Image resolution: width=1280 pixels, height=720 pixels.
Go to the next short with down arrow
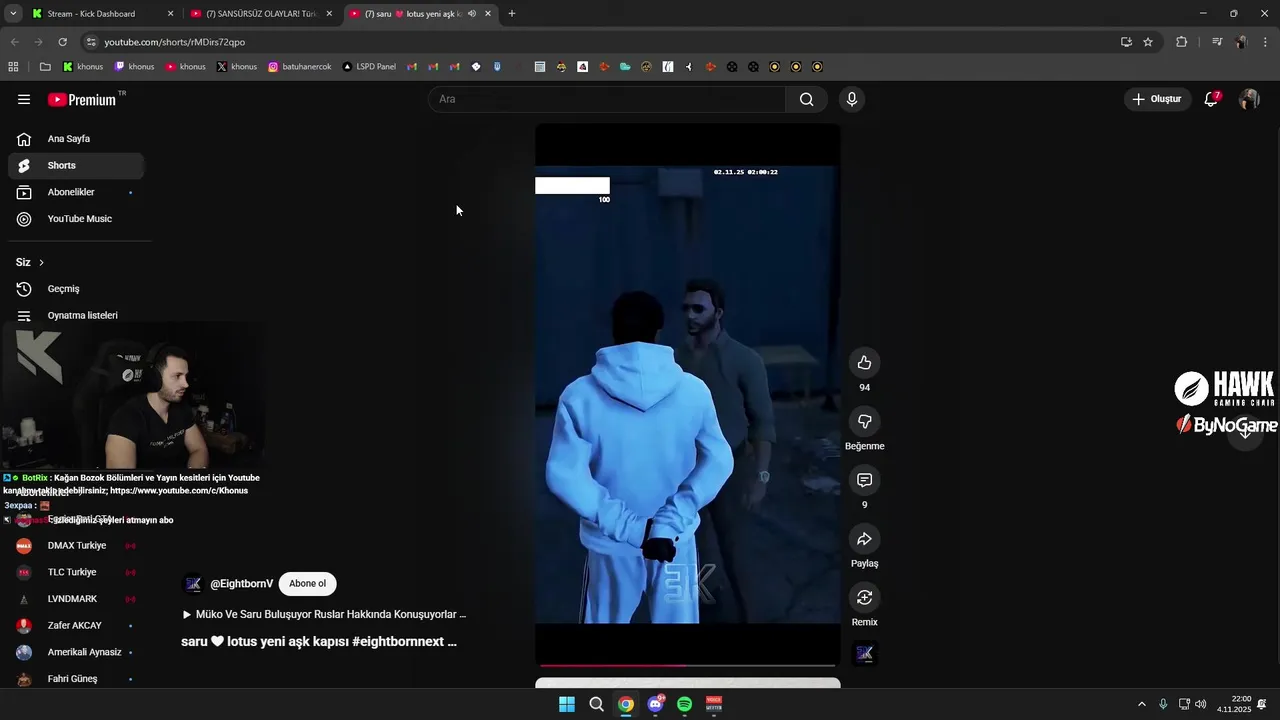[x=1245, y=432]
